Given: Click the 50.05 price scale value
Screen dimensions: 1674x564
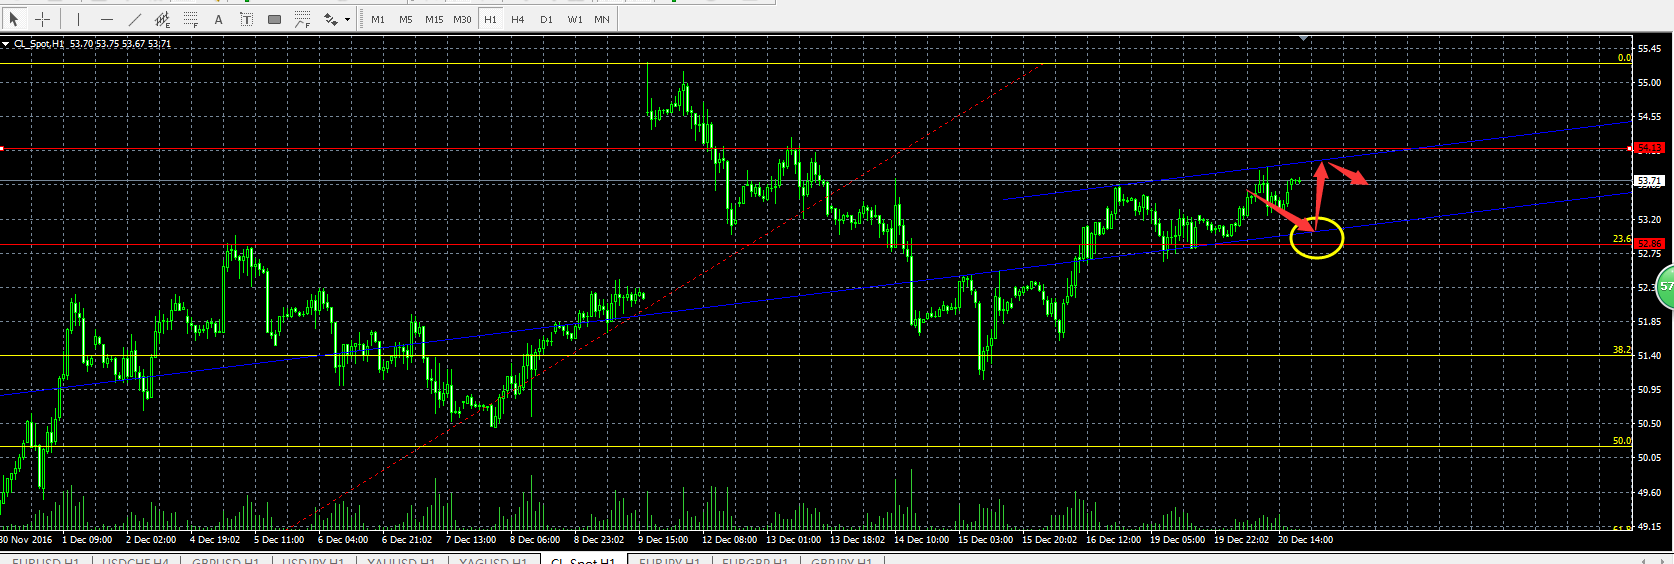Looking at the screenshot, I should tap(1649, 458).
